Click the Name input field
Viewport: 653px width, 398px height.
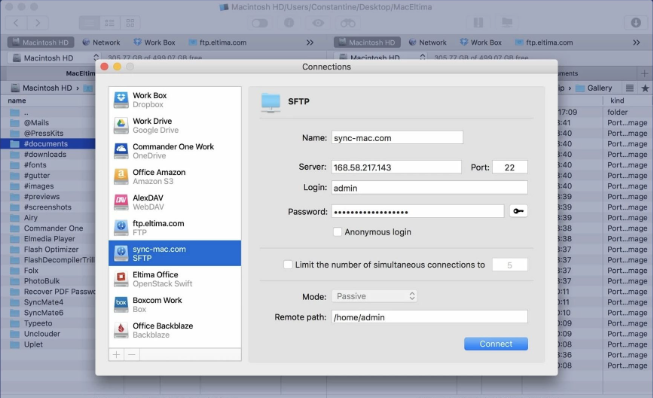[397, 137]
